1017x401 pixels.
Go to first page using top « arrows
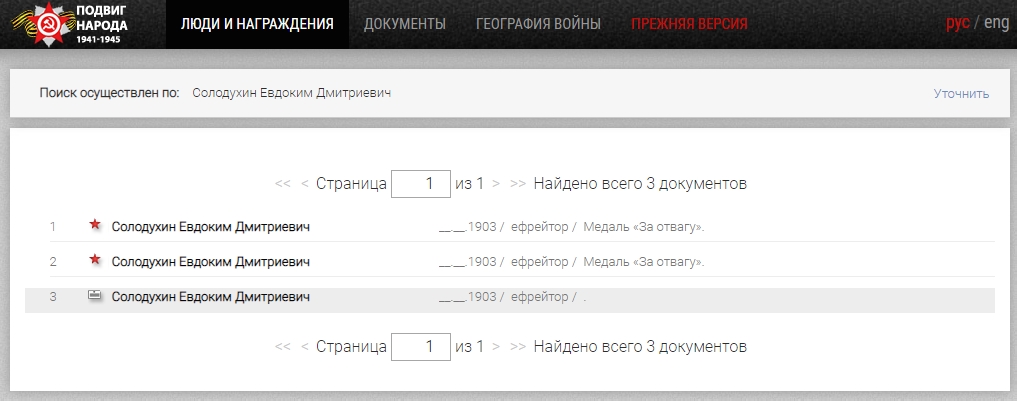click(282, 184)
